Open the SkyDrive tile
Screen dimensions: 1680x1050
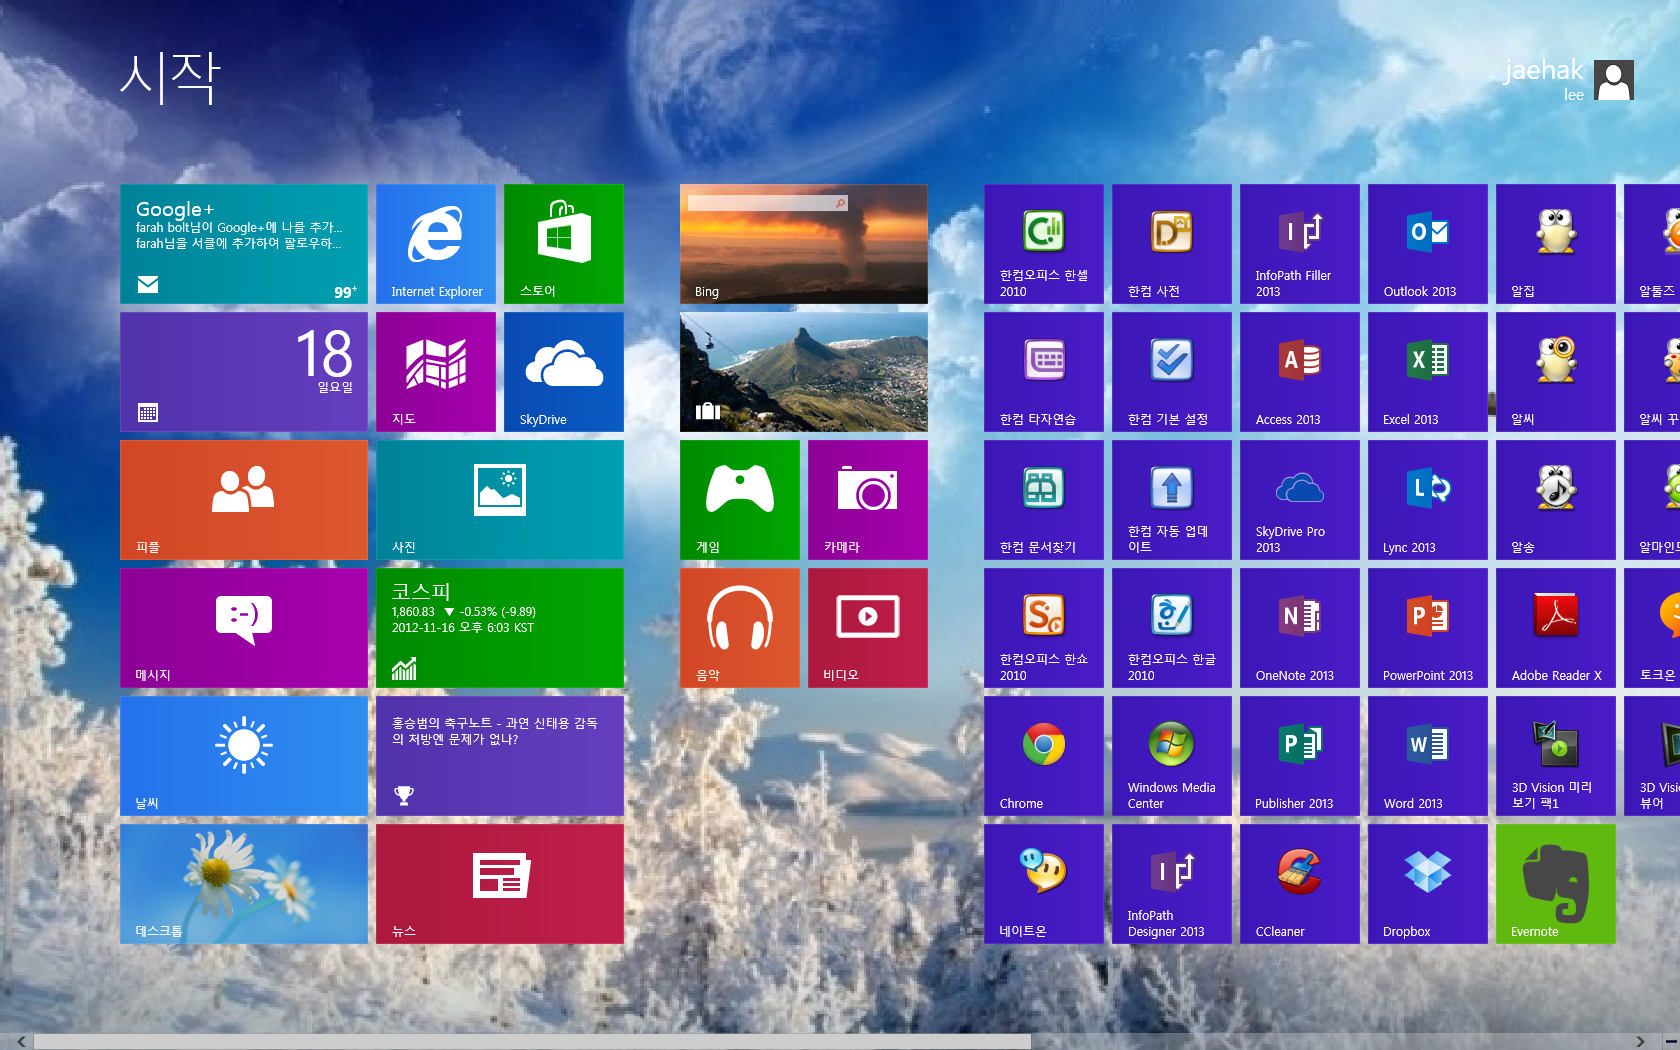[x=564, y=372]
